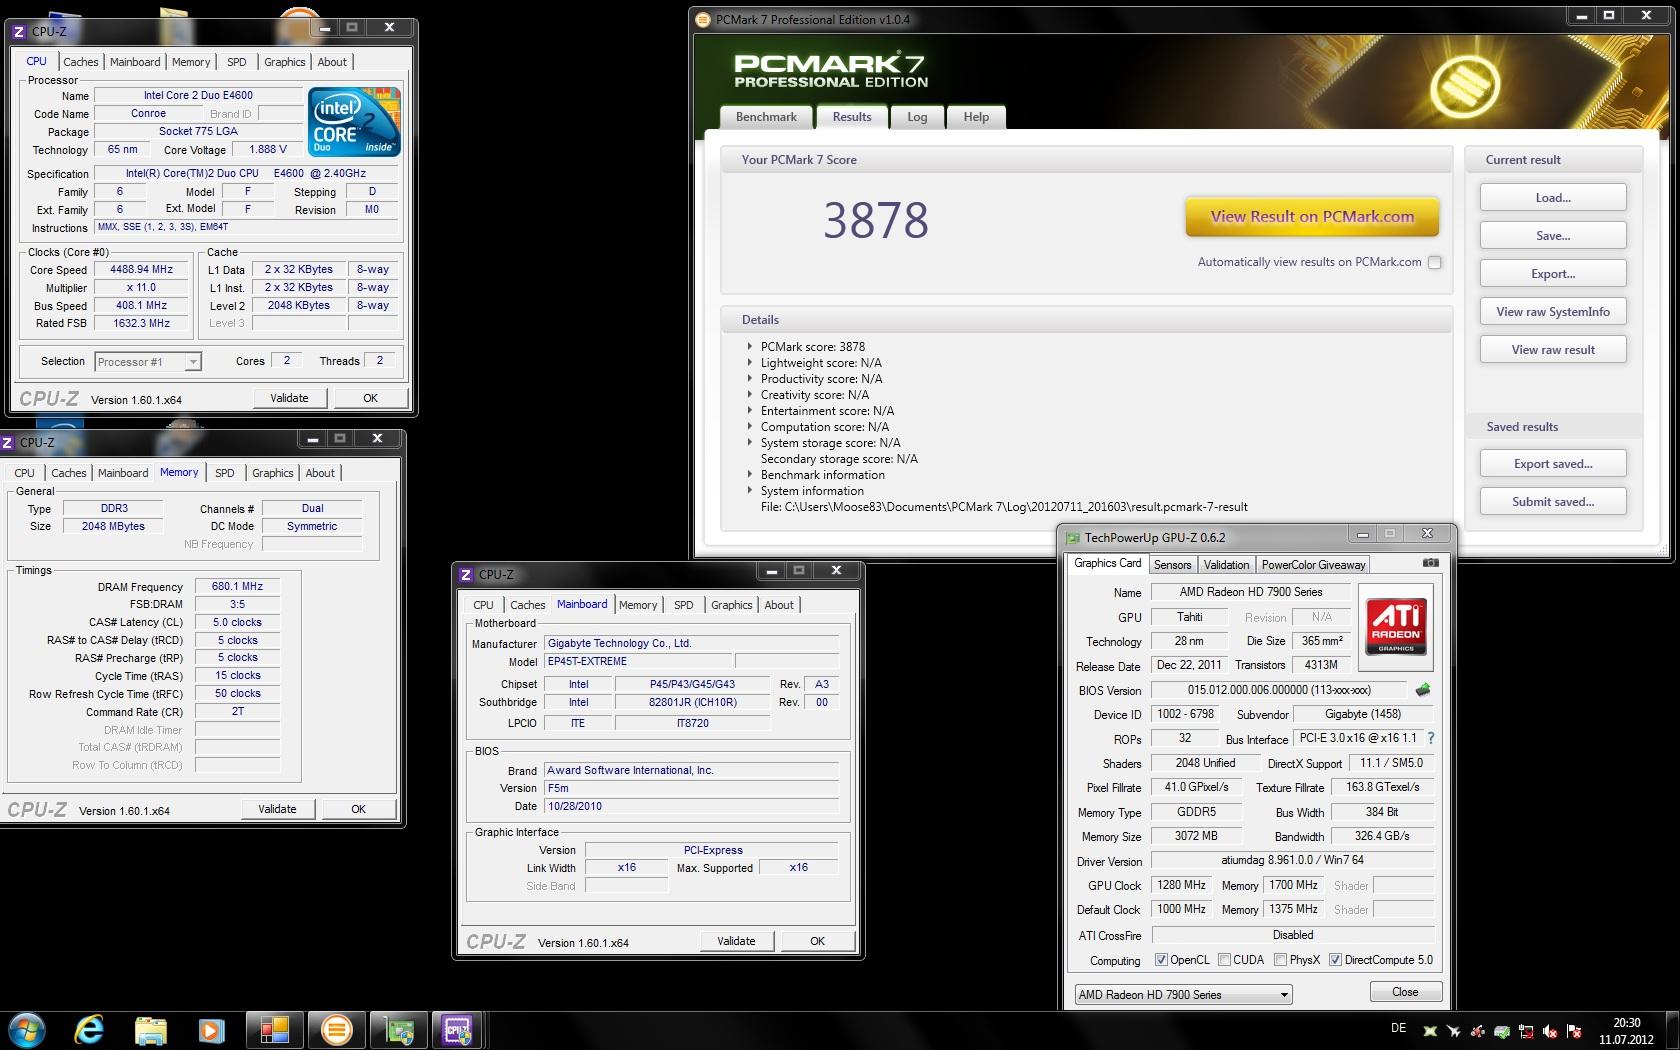Open Windows Media Player from the taskbar
Screen dimensions: 1680x1050
coord(210,1030)
